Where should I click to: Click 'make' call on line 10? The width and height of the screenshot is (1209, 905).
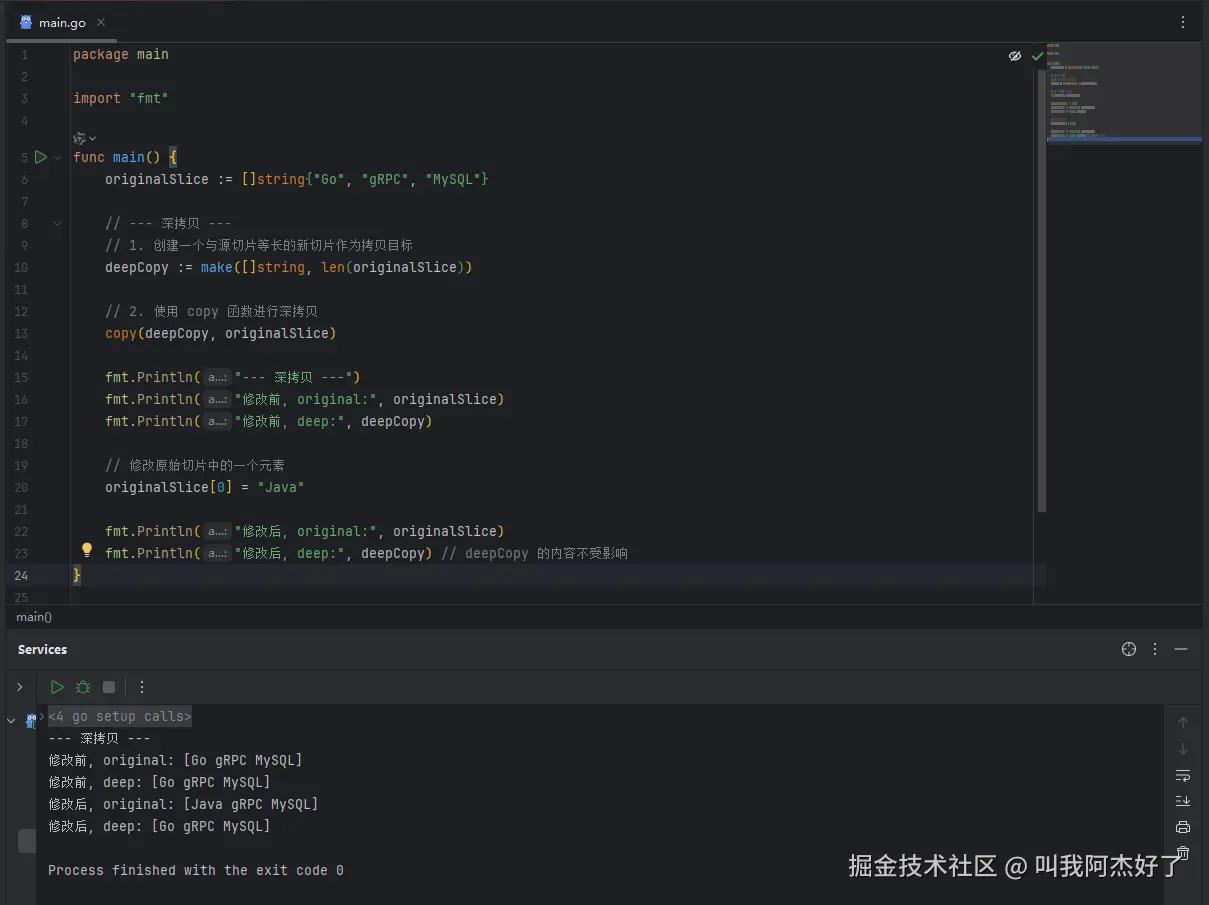point(216,267)
